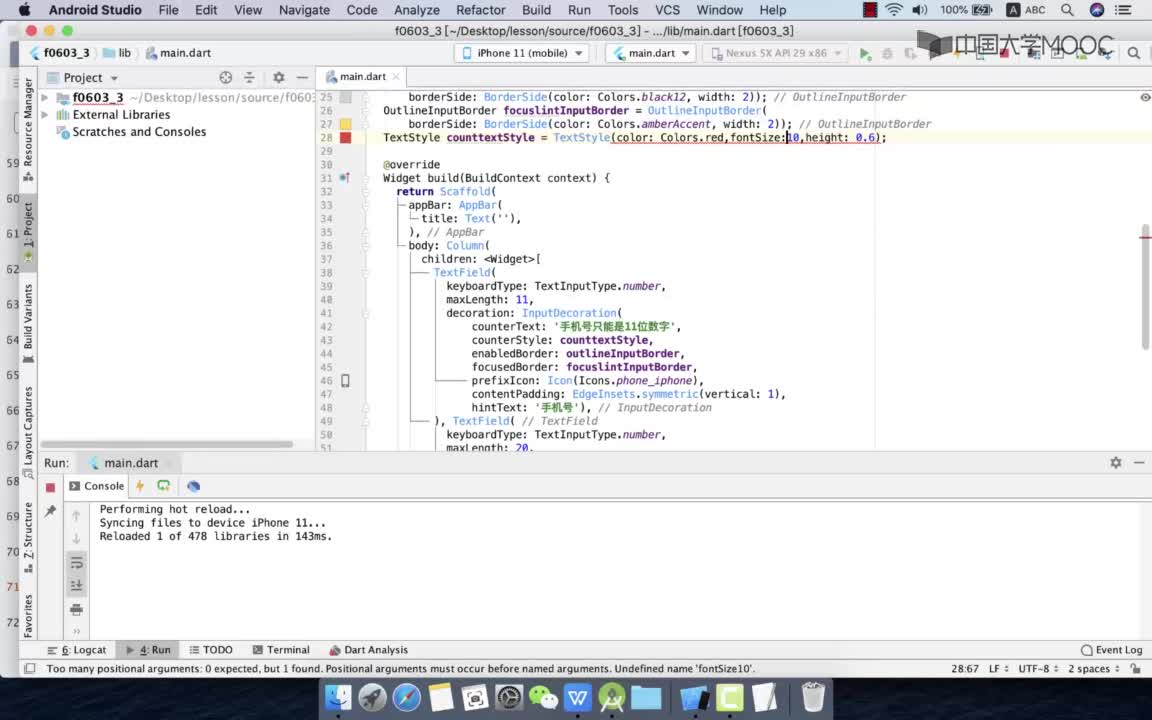The height and width of the screenshot is (720, 1152).
Task: Open the 6: Logcat tool window
Action: point(77,650)
